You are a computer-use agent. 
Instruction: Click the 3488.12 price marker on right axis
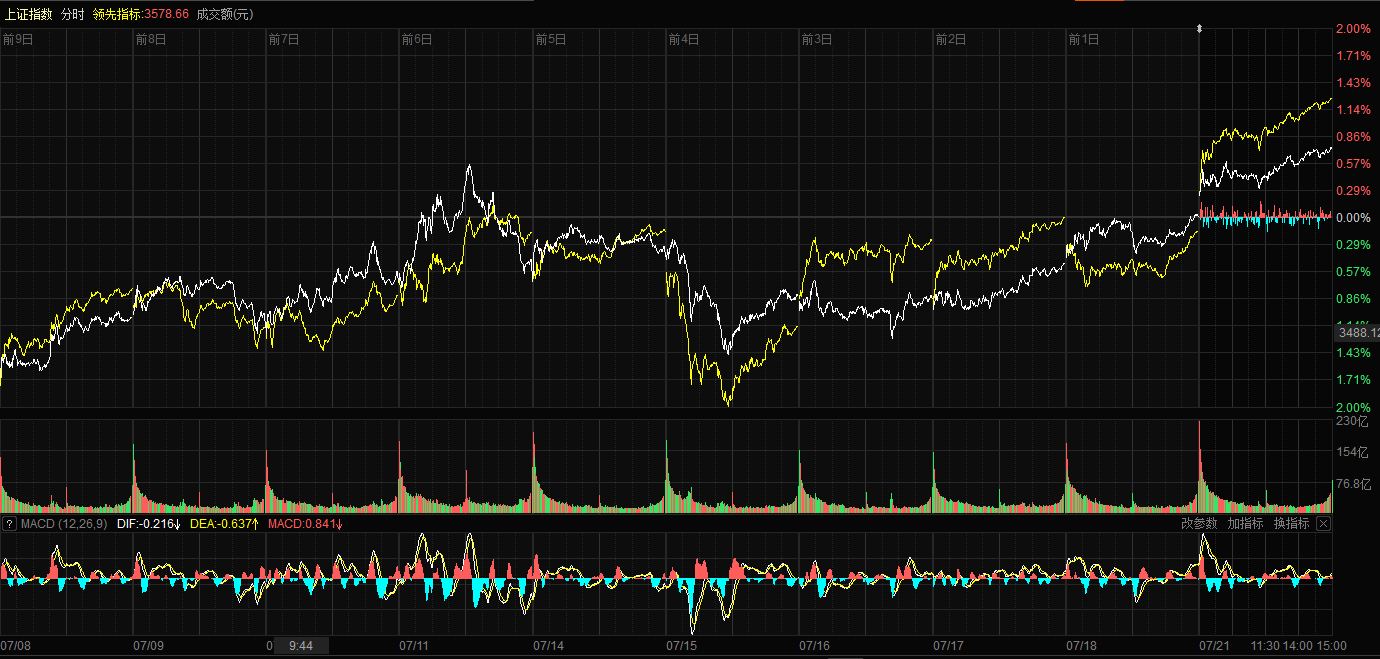pos(1358,332)
